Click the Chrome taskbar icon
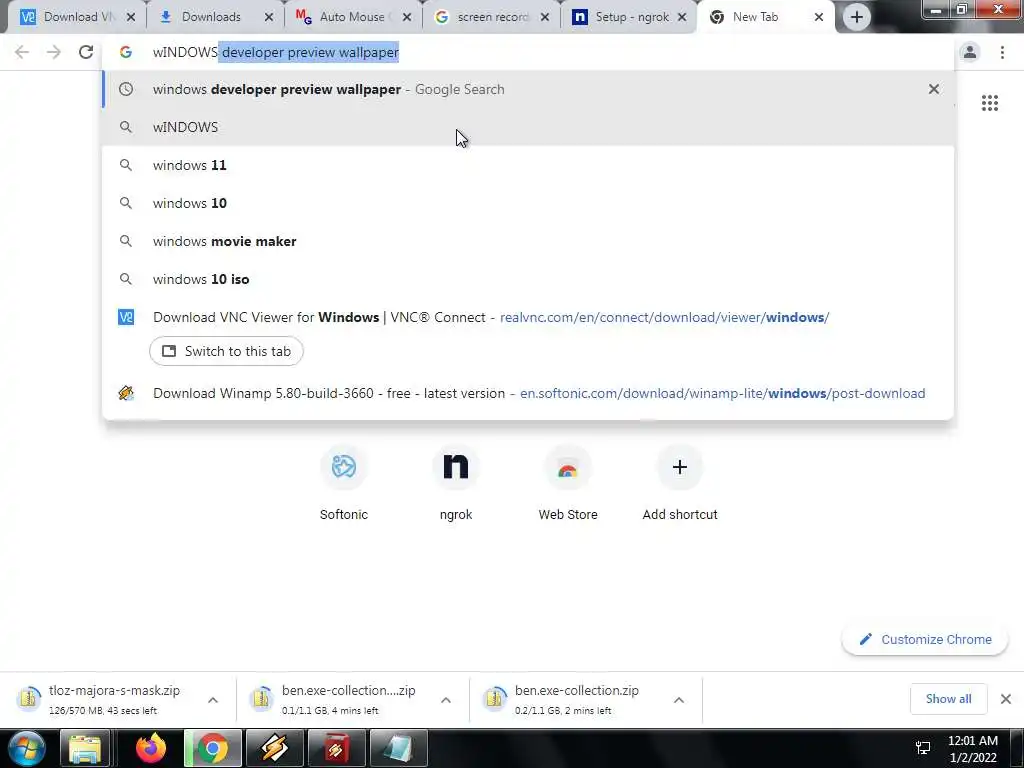The width and height of the screenshot is (1024, 768). (212, 748)
